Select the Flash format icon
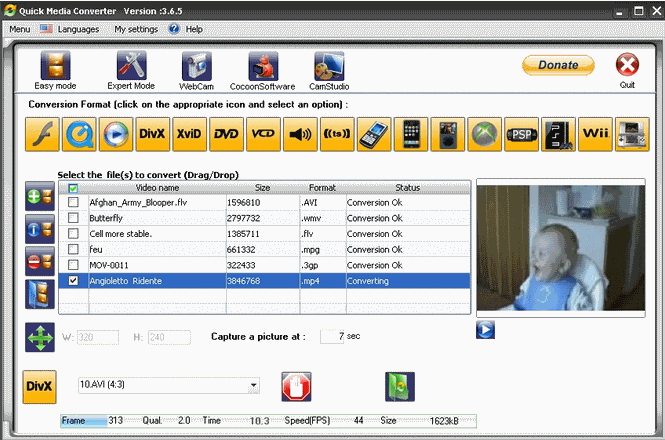This screenshot has width=665, height=440. coord(41,134)
